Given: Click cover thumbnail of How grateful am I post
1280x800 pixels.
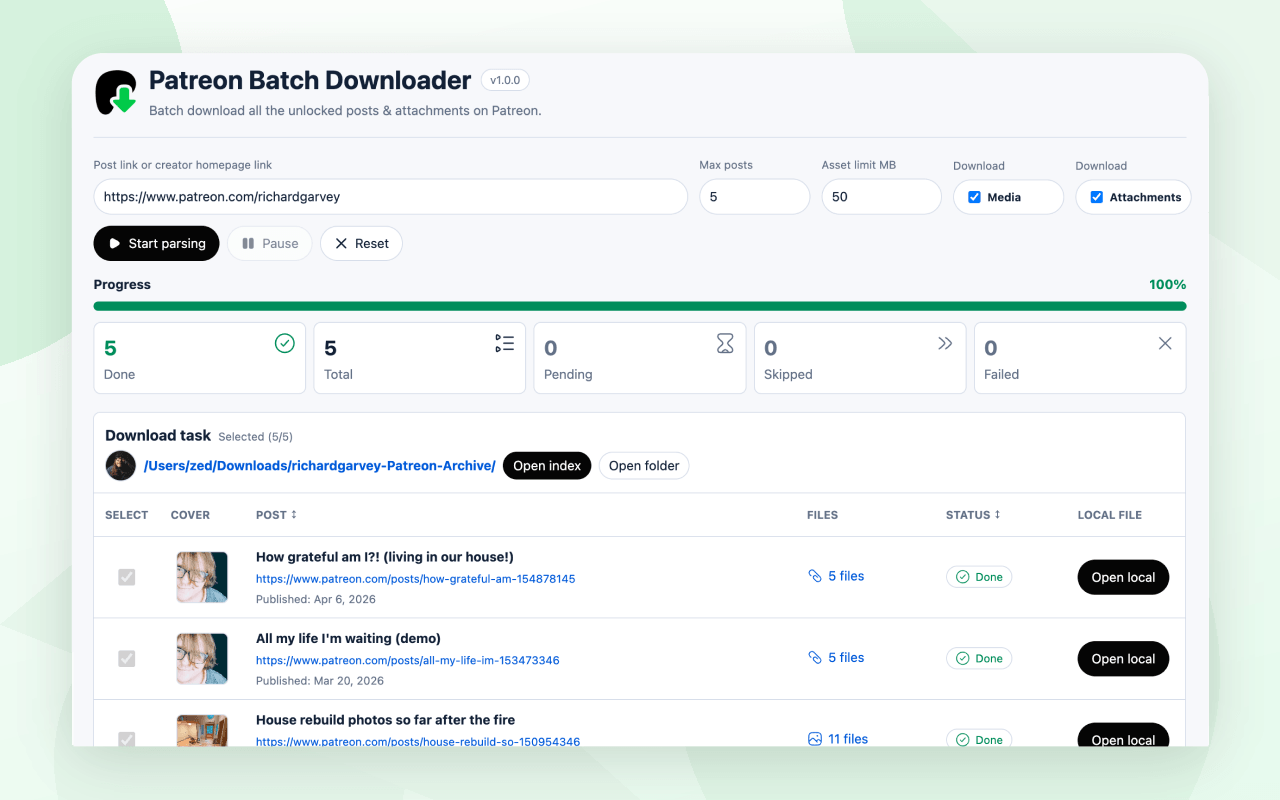Looking at the screenshot, I should pyautogui.click(x=202, y=577).
